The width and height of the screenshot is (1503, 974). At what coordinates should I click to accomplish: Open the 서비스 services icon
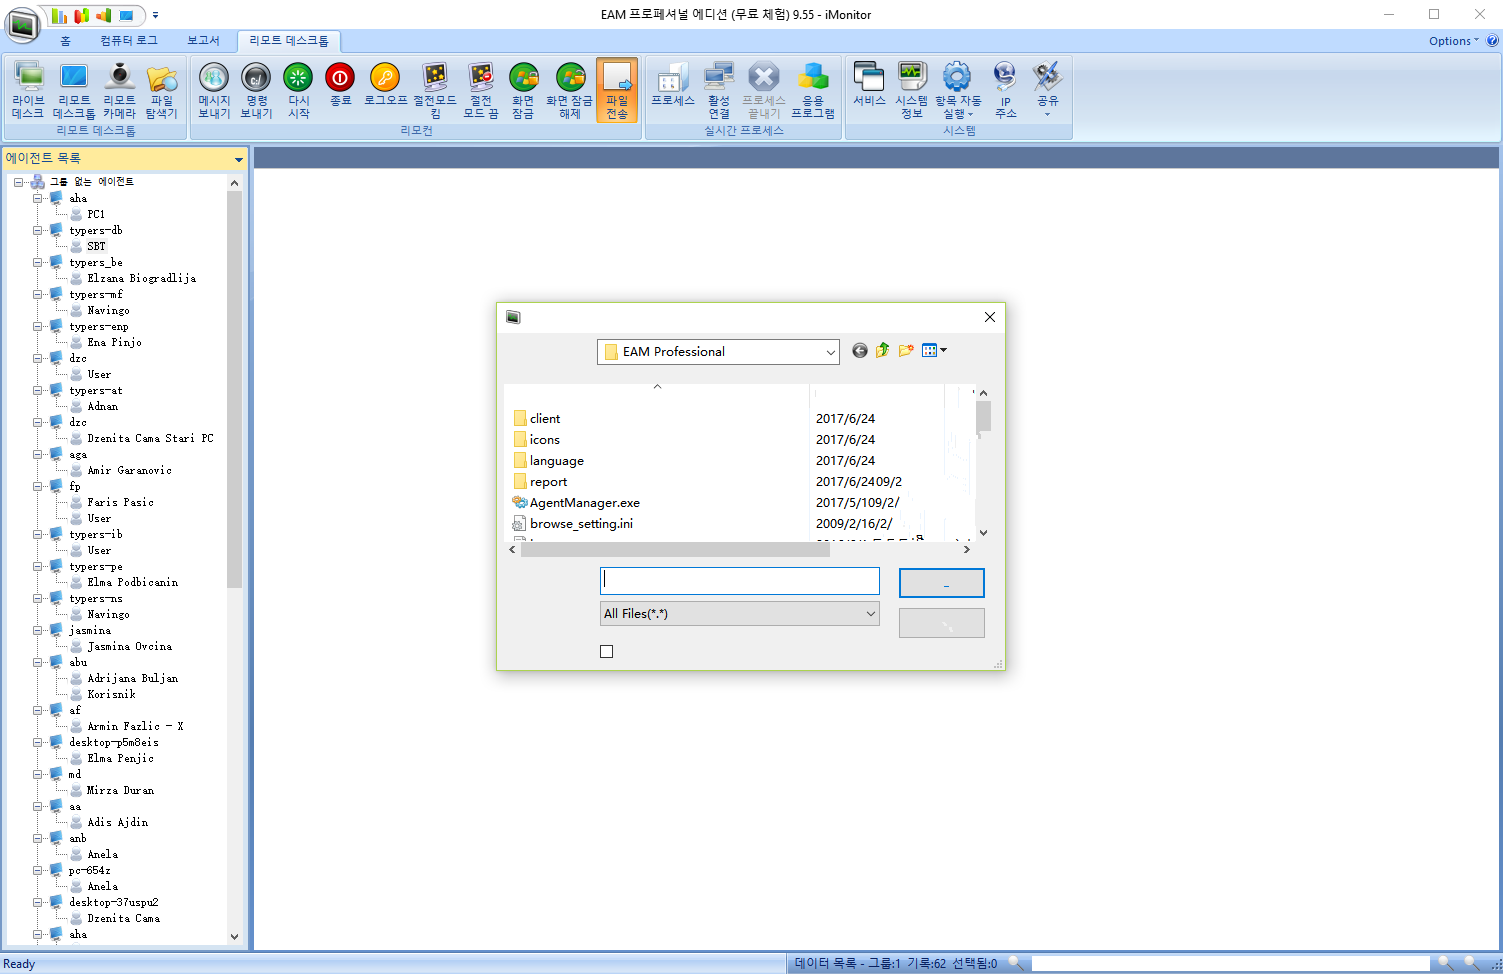coord(869,84)
